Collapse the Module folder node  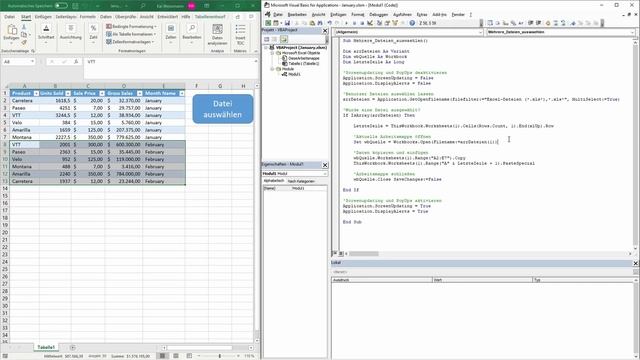pyautogui.click(x=272, y=69)
